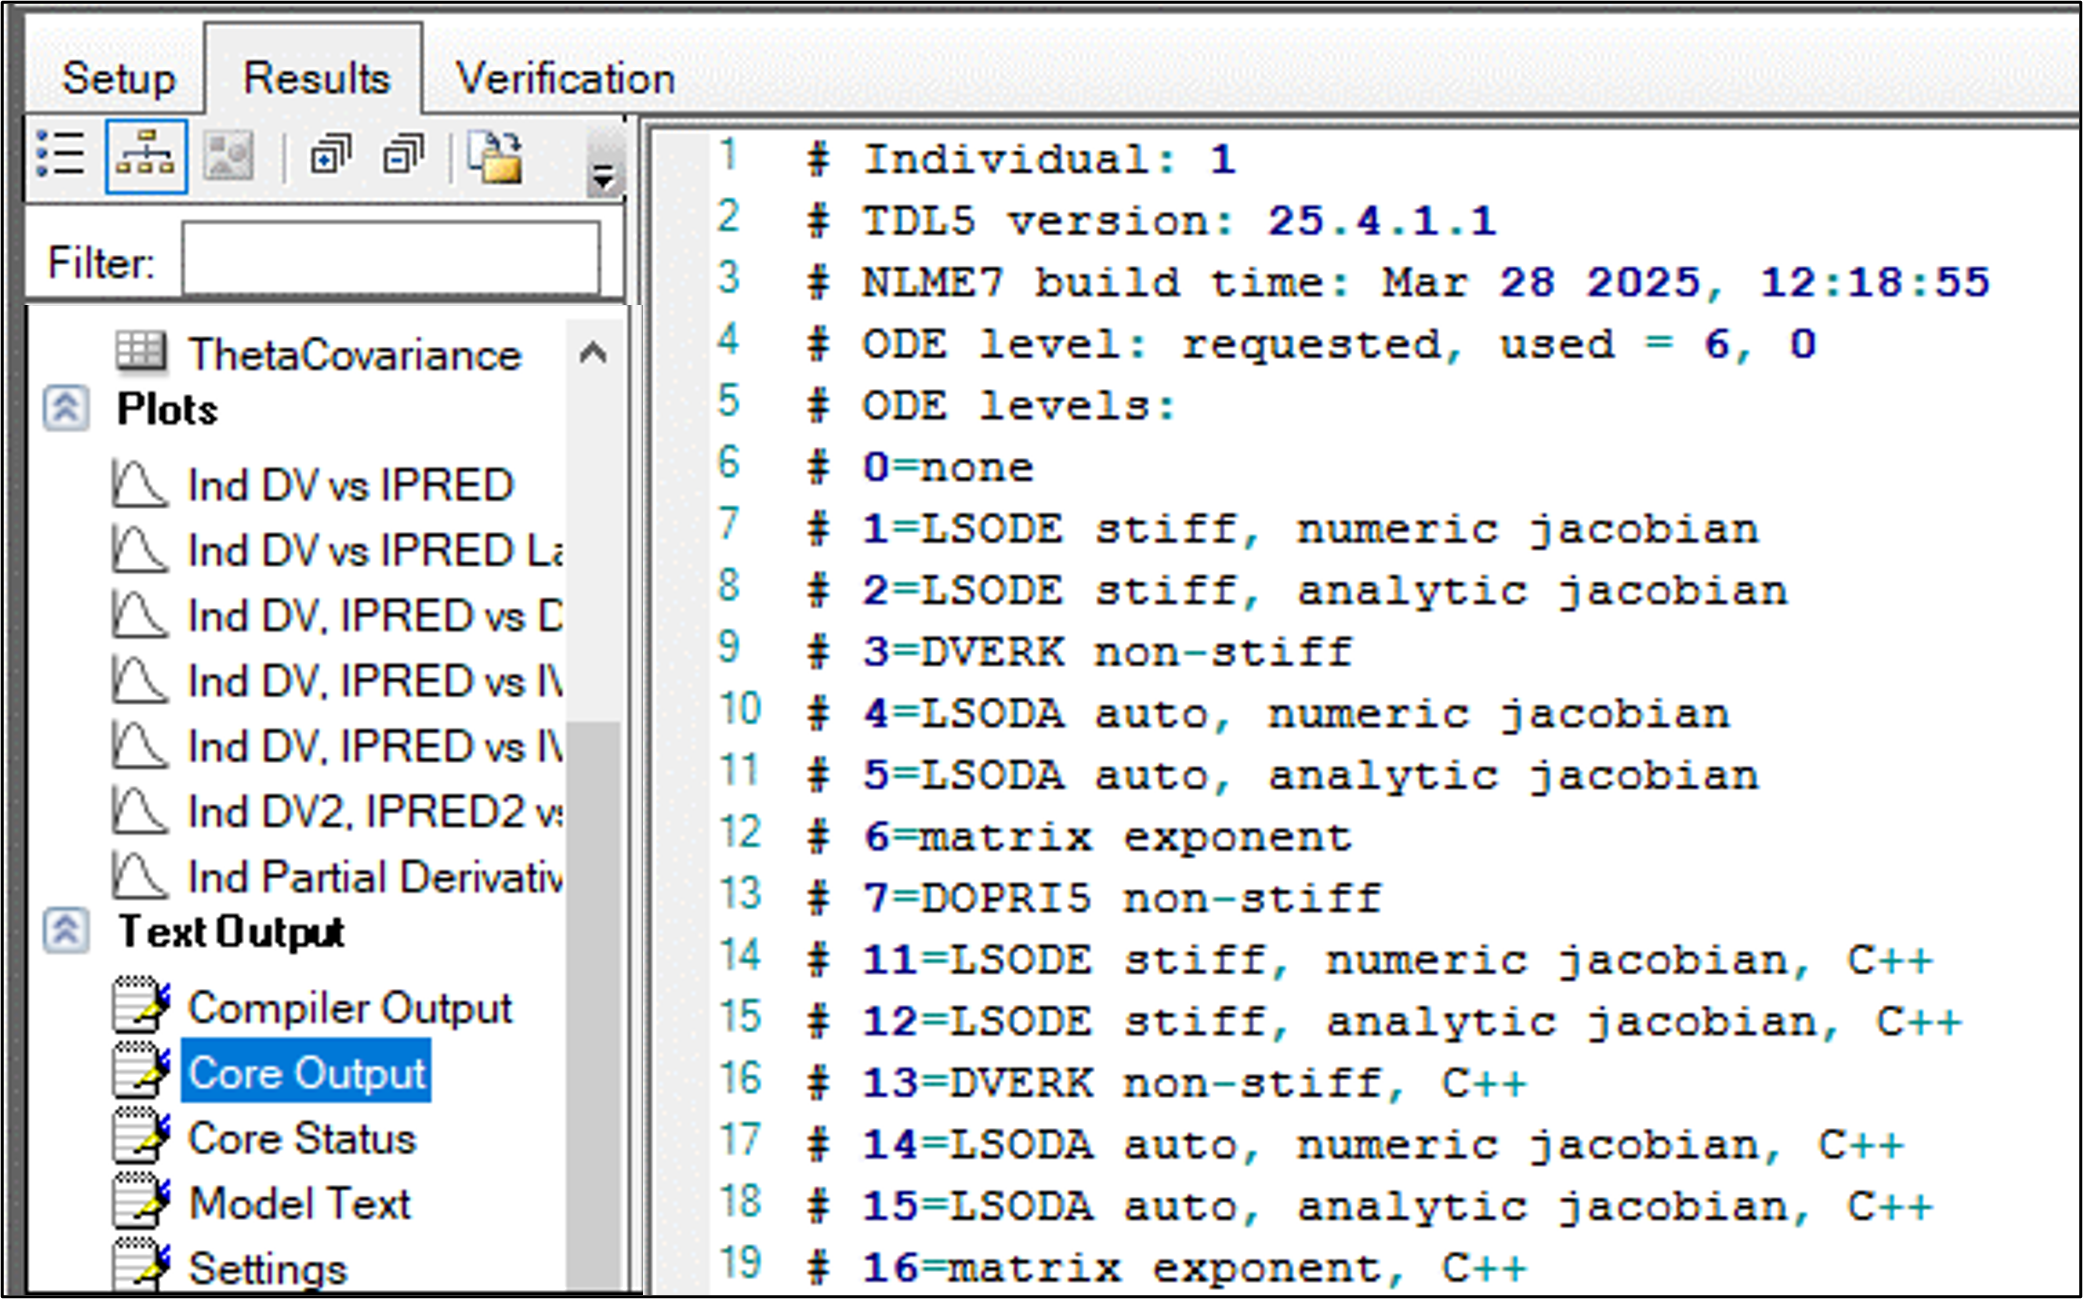The width and height of the screenshot is (2083, 1299).
Task: Click plot icon beside Ind DV vs IPRED
Action: point(138,484)
